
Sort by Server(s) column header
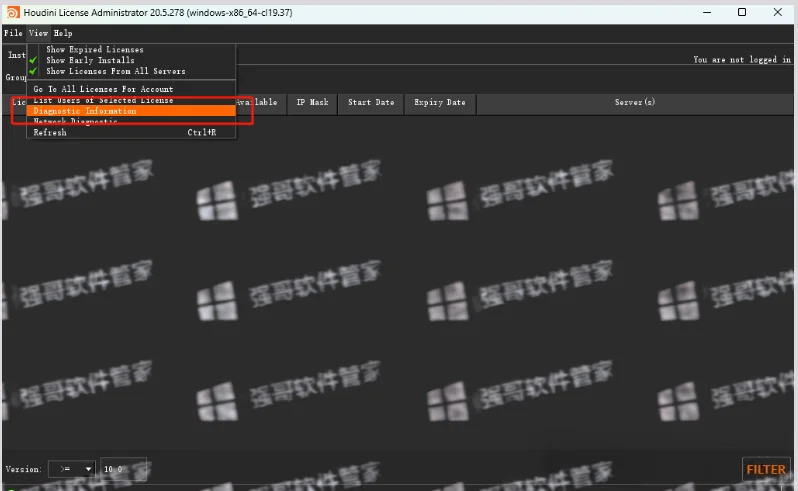click(x=635, y=102)
